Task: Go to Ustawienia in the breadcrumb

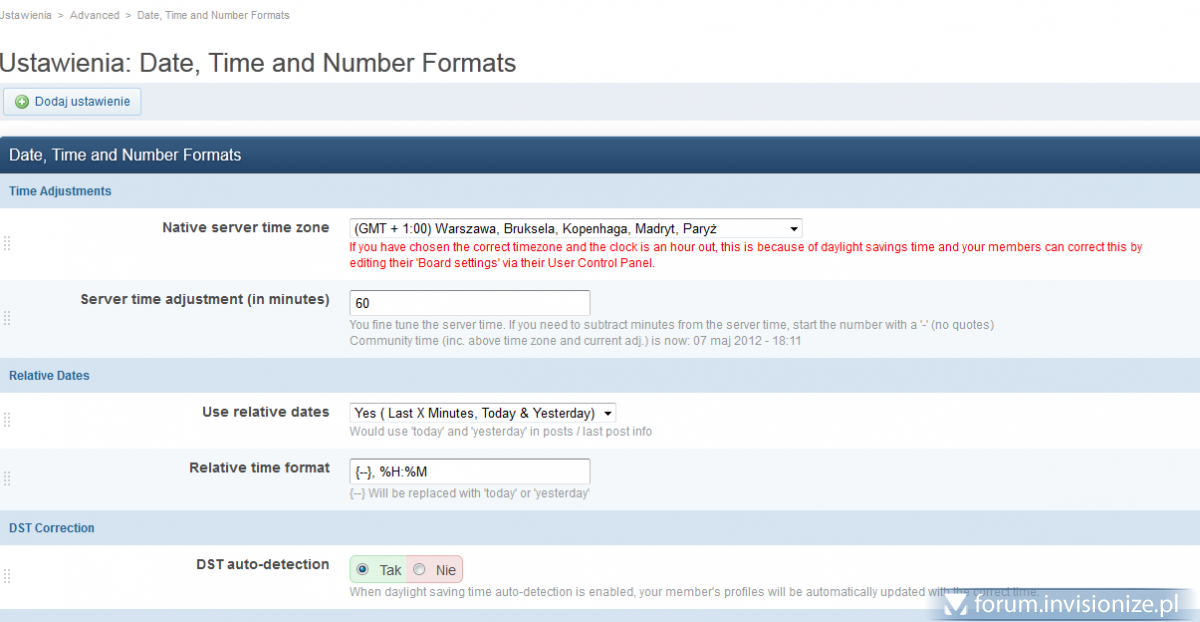Action: tap(25, 15)
